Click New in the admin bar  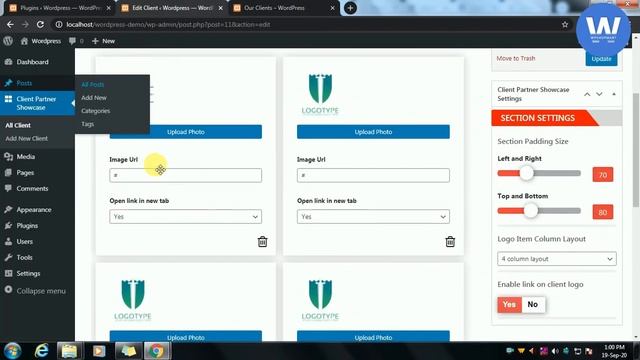[103, 41]
